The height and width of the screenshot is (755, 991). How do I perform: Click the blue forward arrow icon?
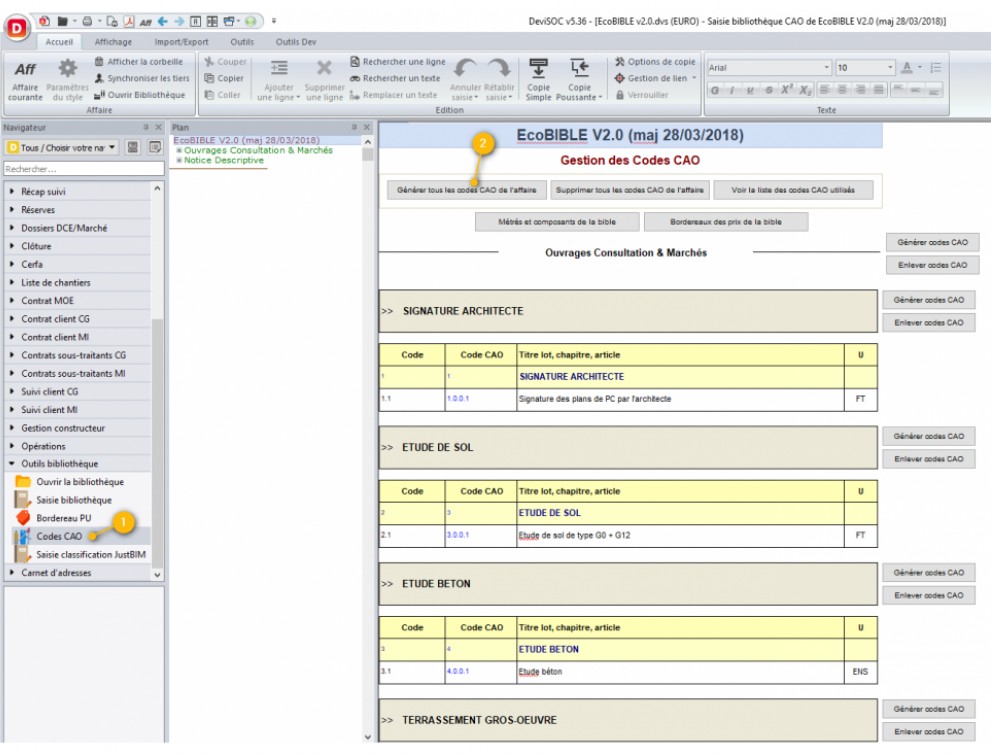179,21
